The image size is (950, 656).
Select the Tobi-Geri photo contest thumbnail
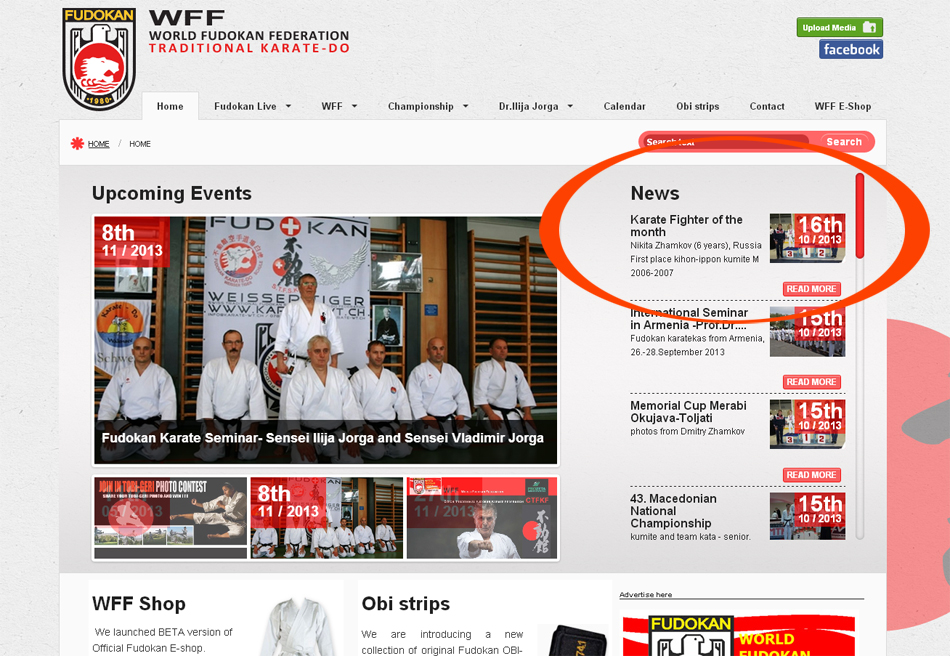point(171,518)
